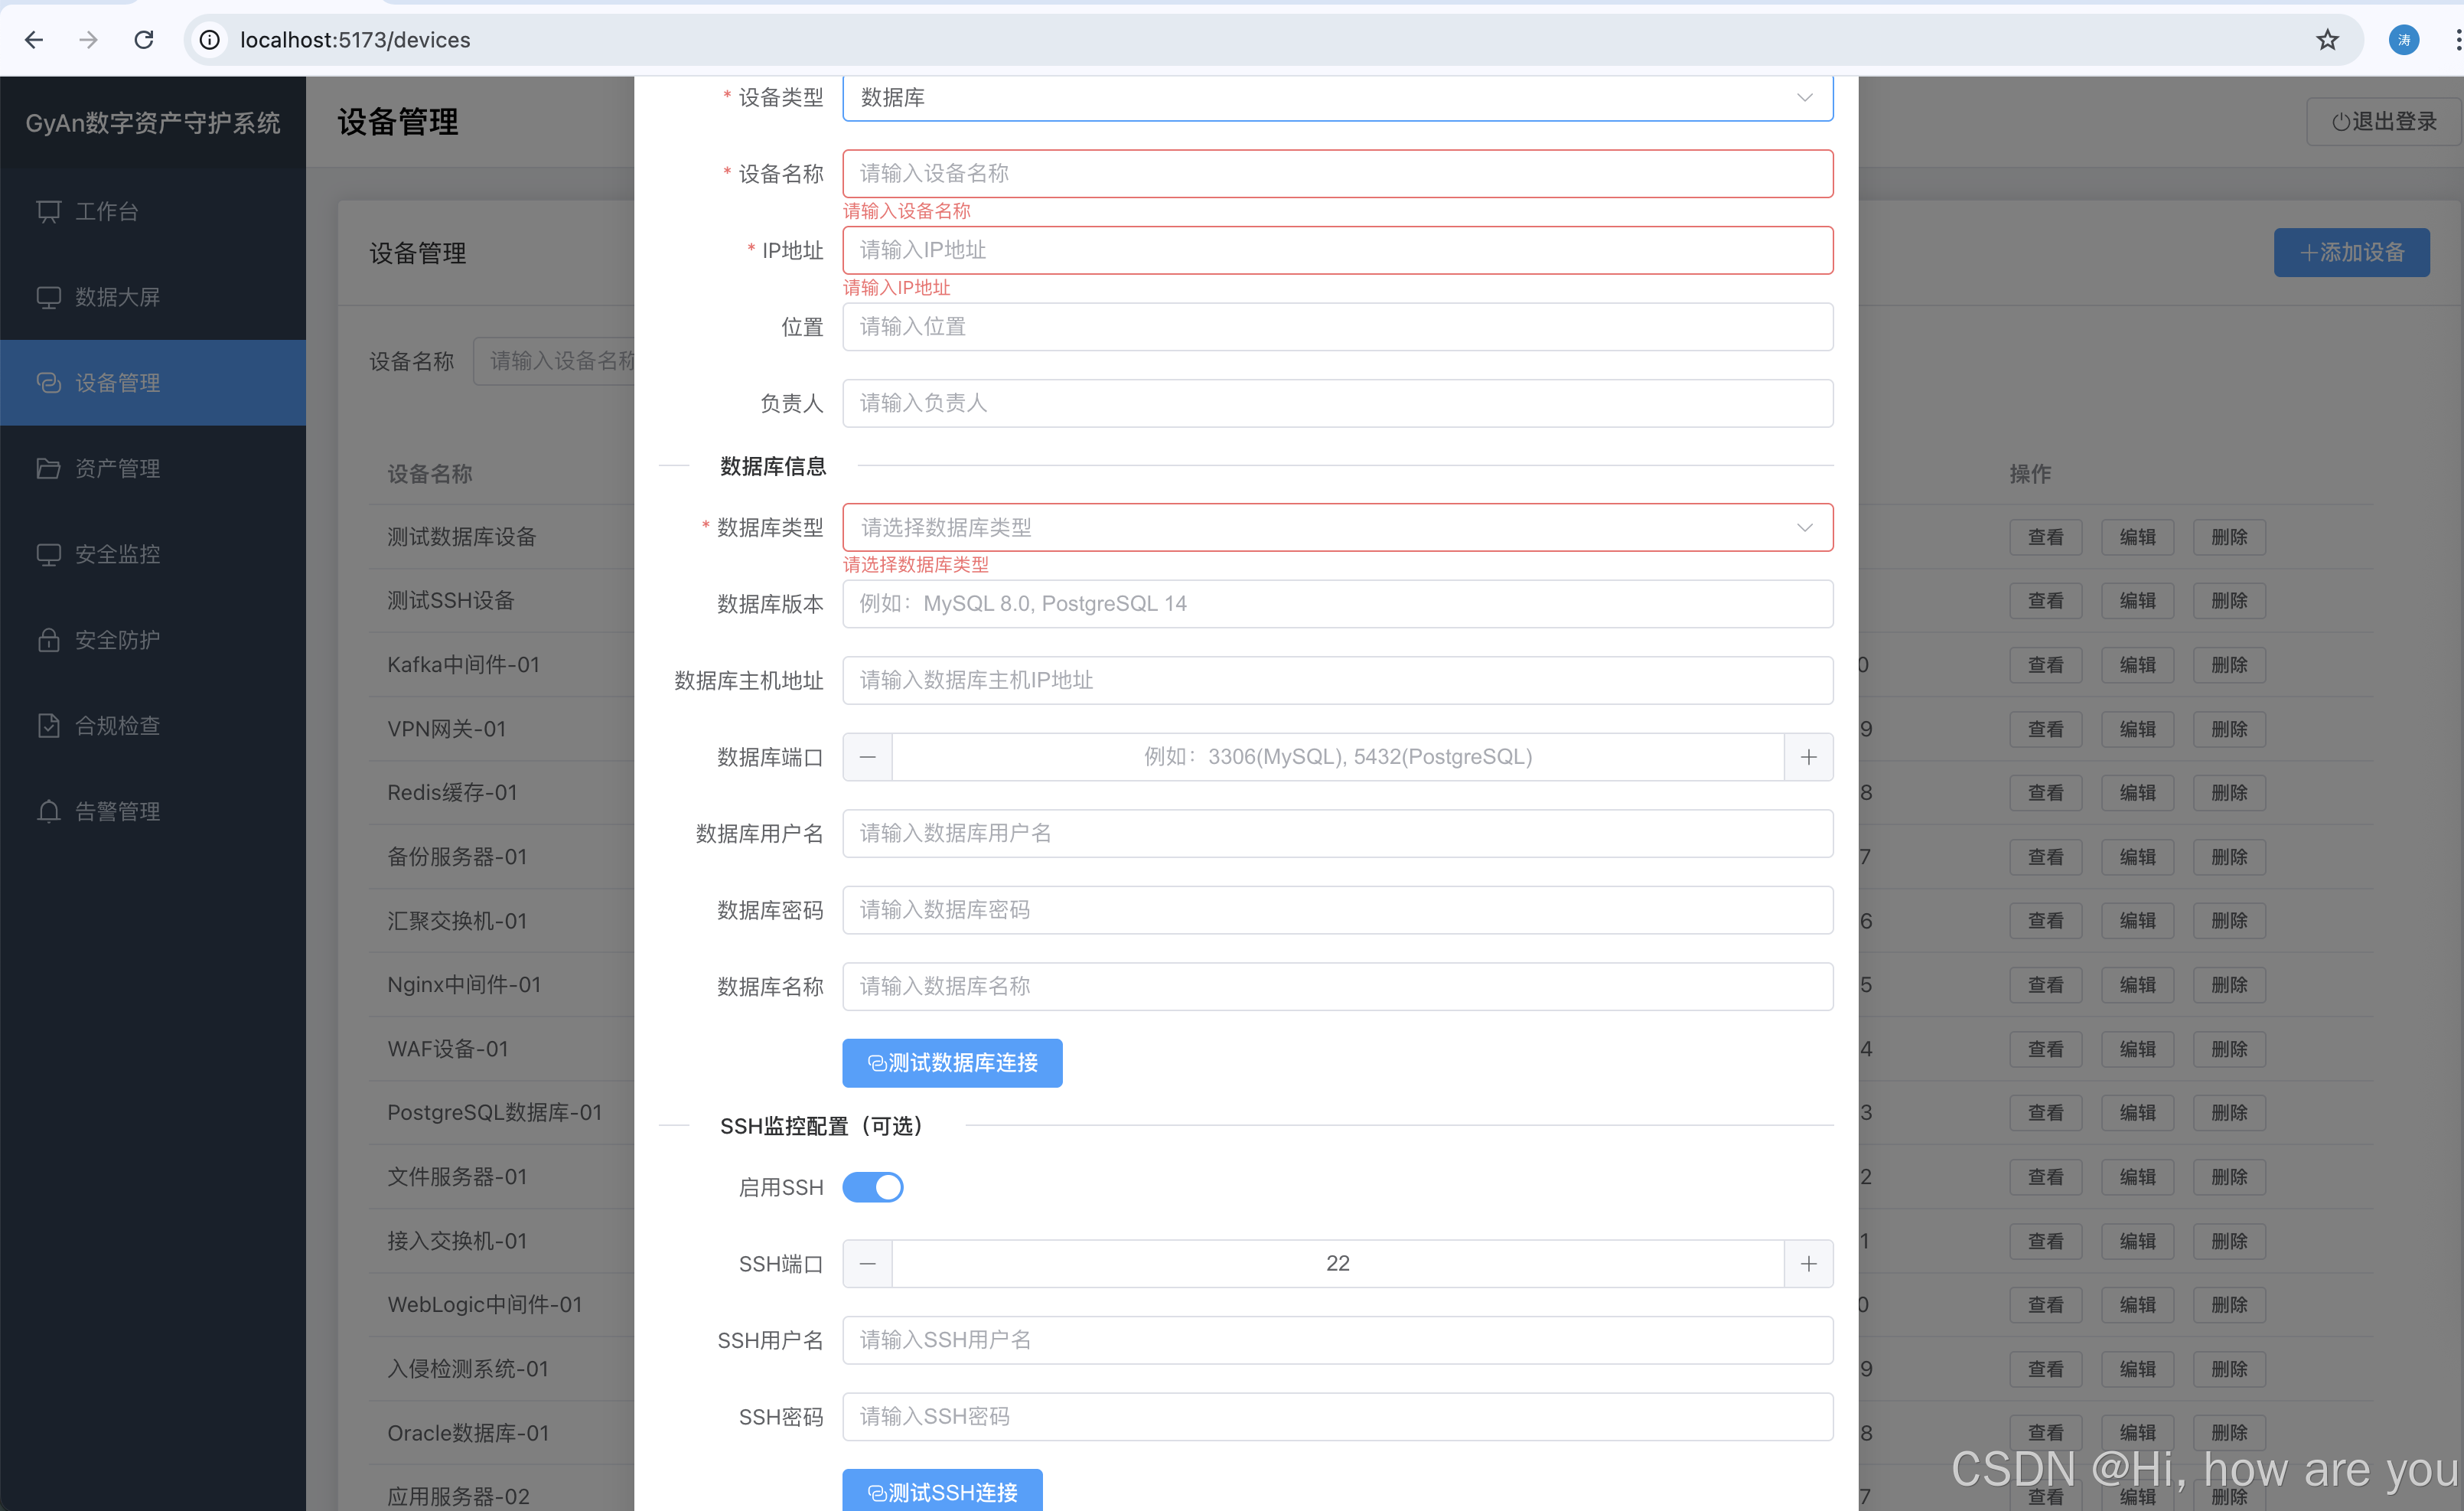Screen dimensions: 2464x1511
Task: Go to 资产管理 sidebar item
Action: coord(117,468)
